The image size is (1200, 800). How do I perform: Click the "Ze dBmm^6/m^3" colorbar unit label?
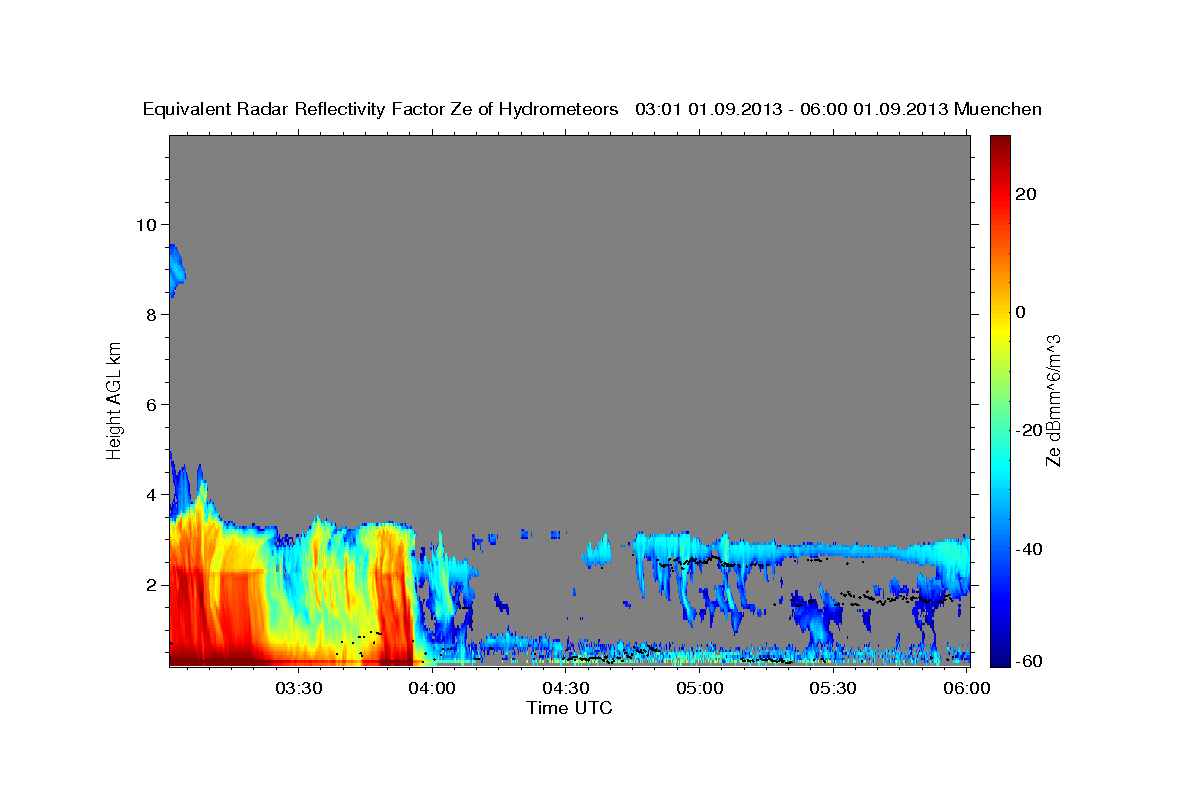[1052, 400]
